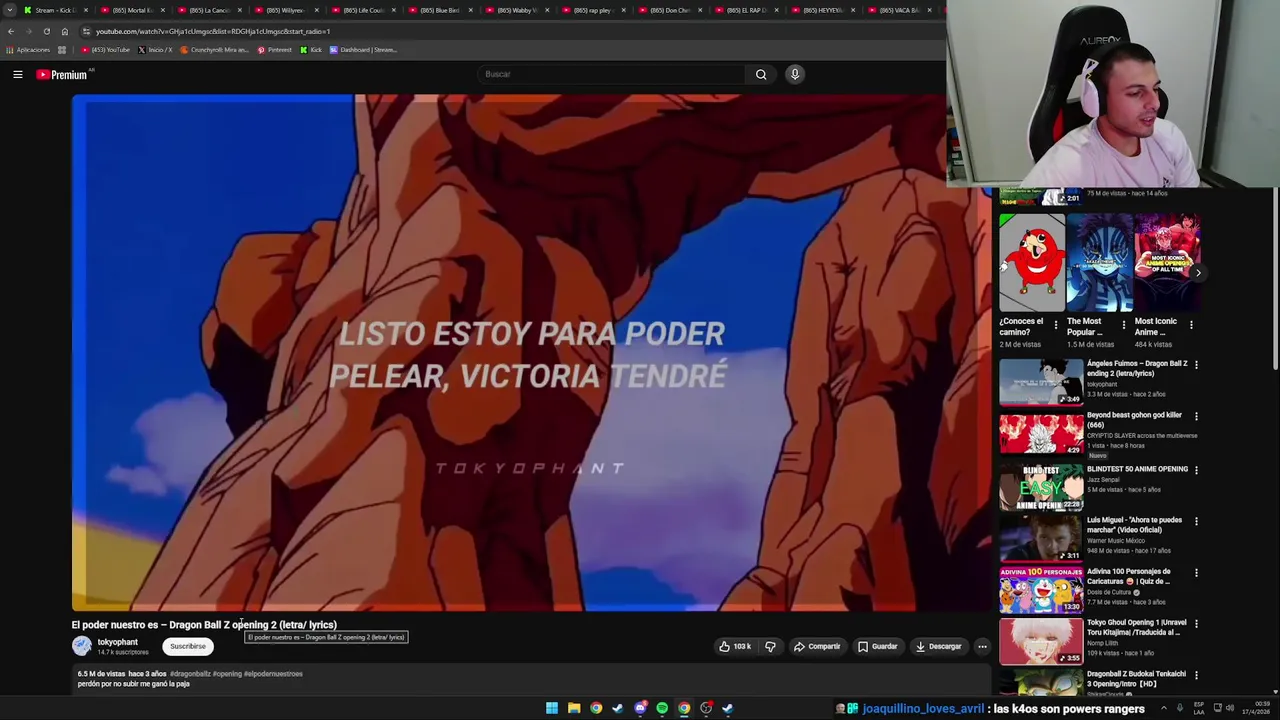Open 'The Most Popular' short thumbnail
1280x720 pixels.
(1099, 263)
